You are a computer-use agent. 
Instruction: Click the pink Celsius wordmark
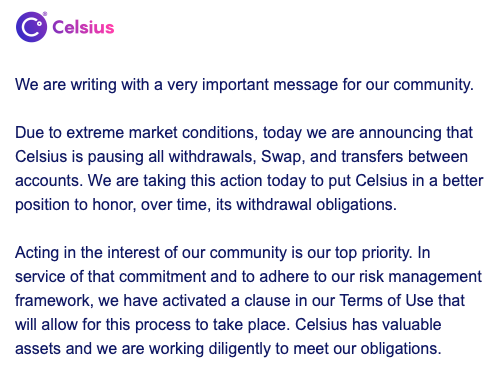83,27
